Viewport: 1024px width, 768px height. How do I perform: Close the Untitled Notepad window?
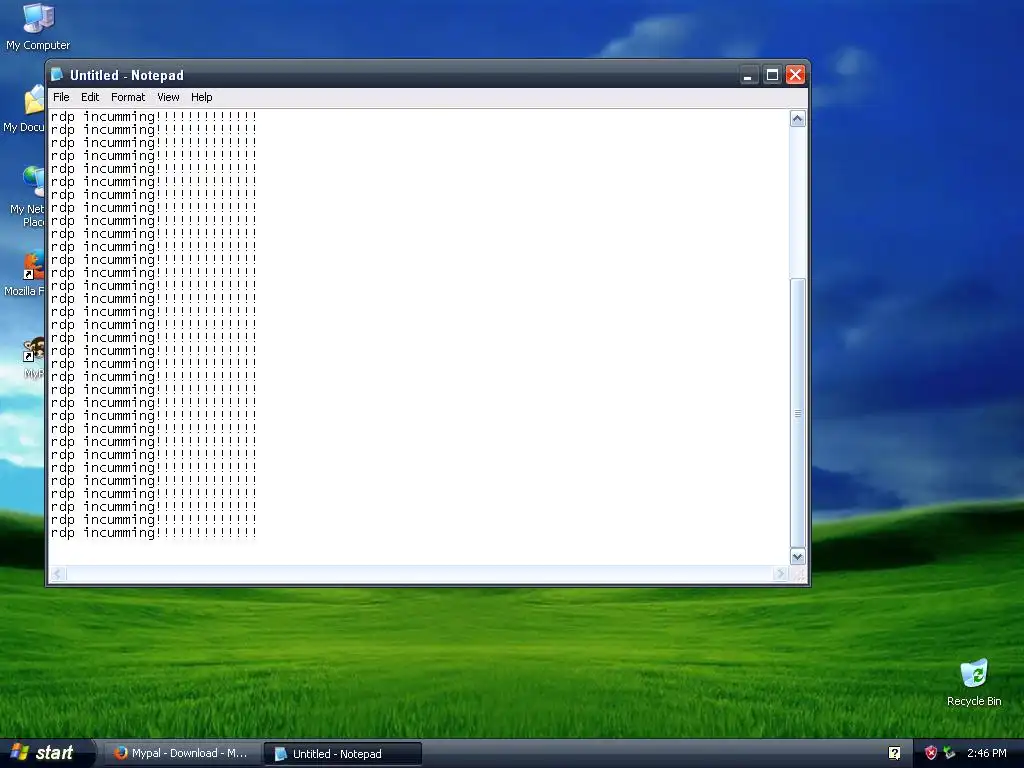[795, 76]
